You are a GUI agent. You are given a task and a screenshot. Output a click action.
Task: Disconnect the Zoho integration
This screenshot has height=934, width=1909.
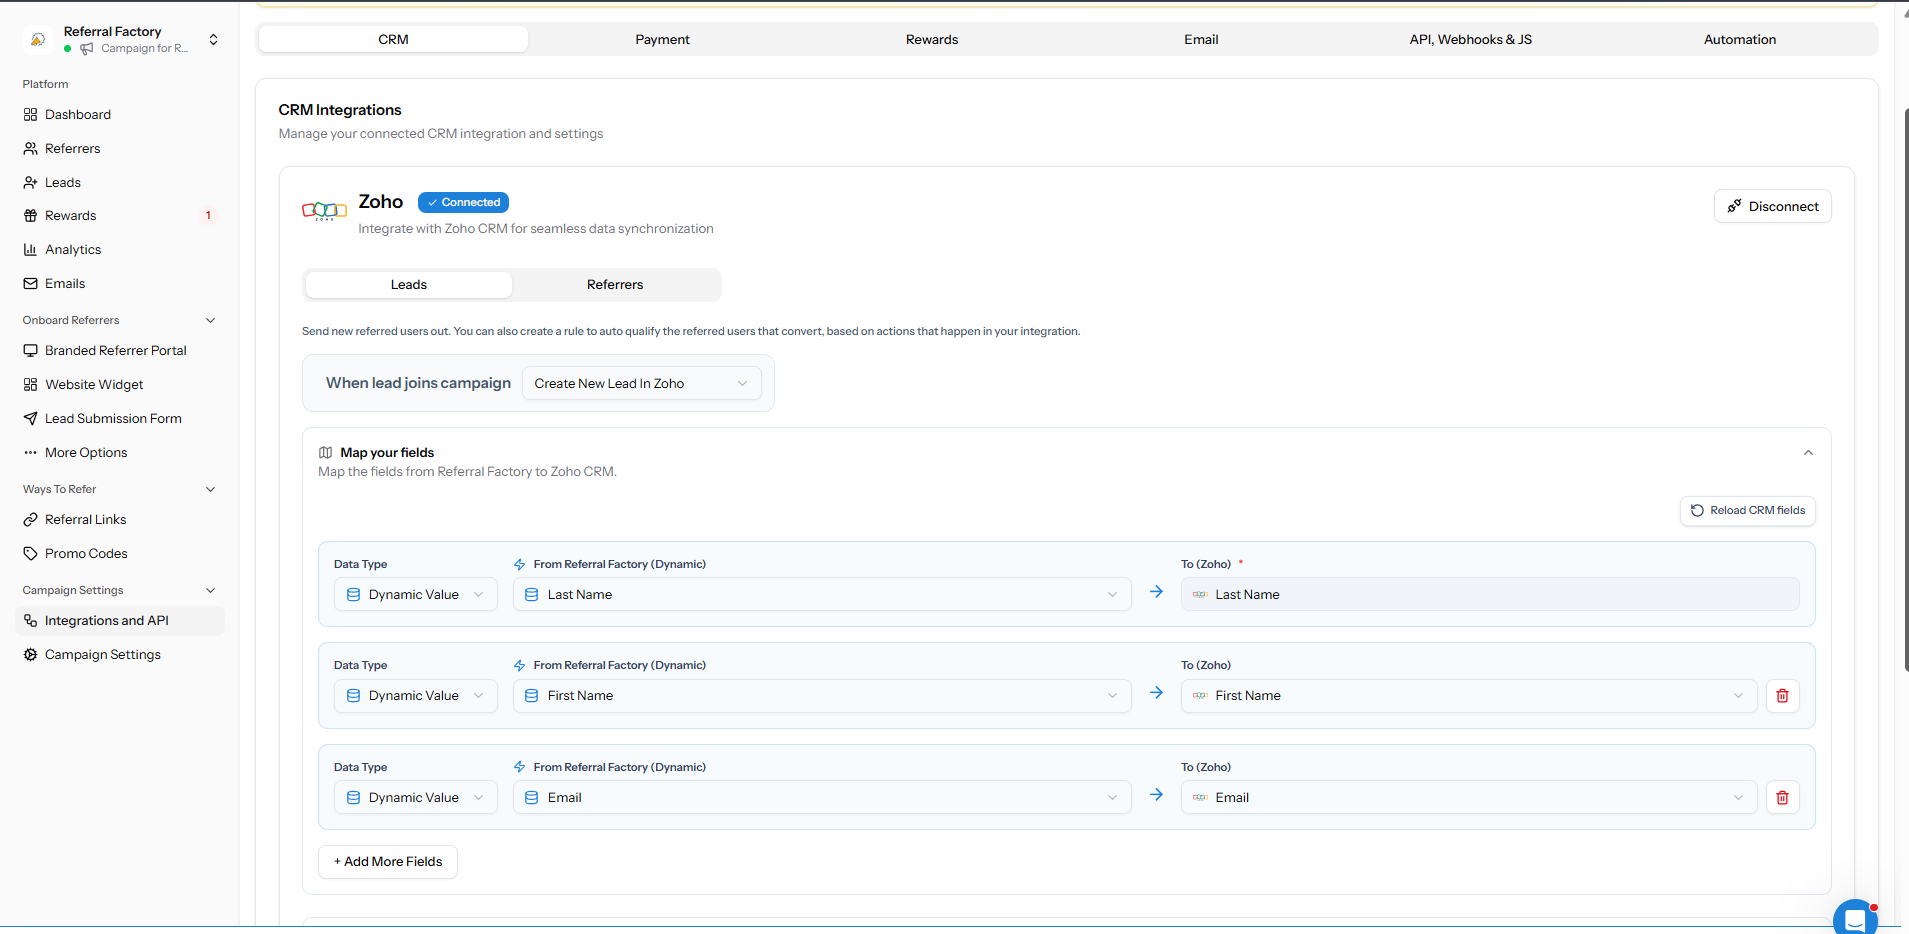click(x=1772, y=207)
